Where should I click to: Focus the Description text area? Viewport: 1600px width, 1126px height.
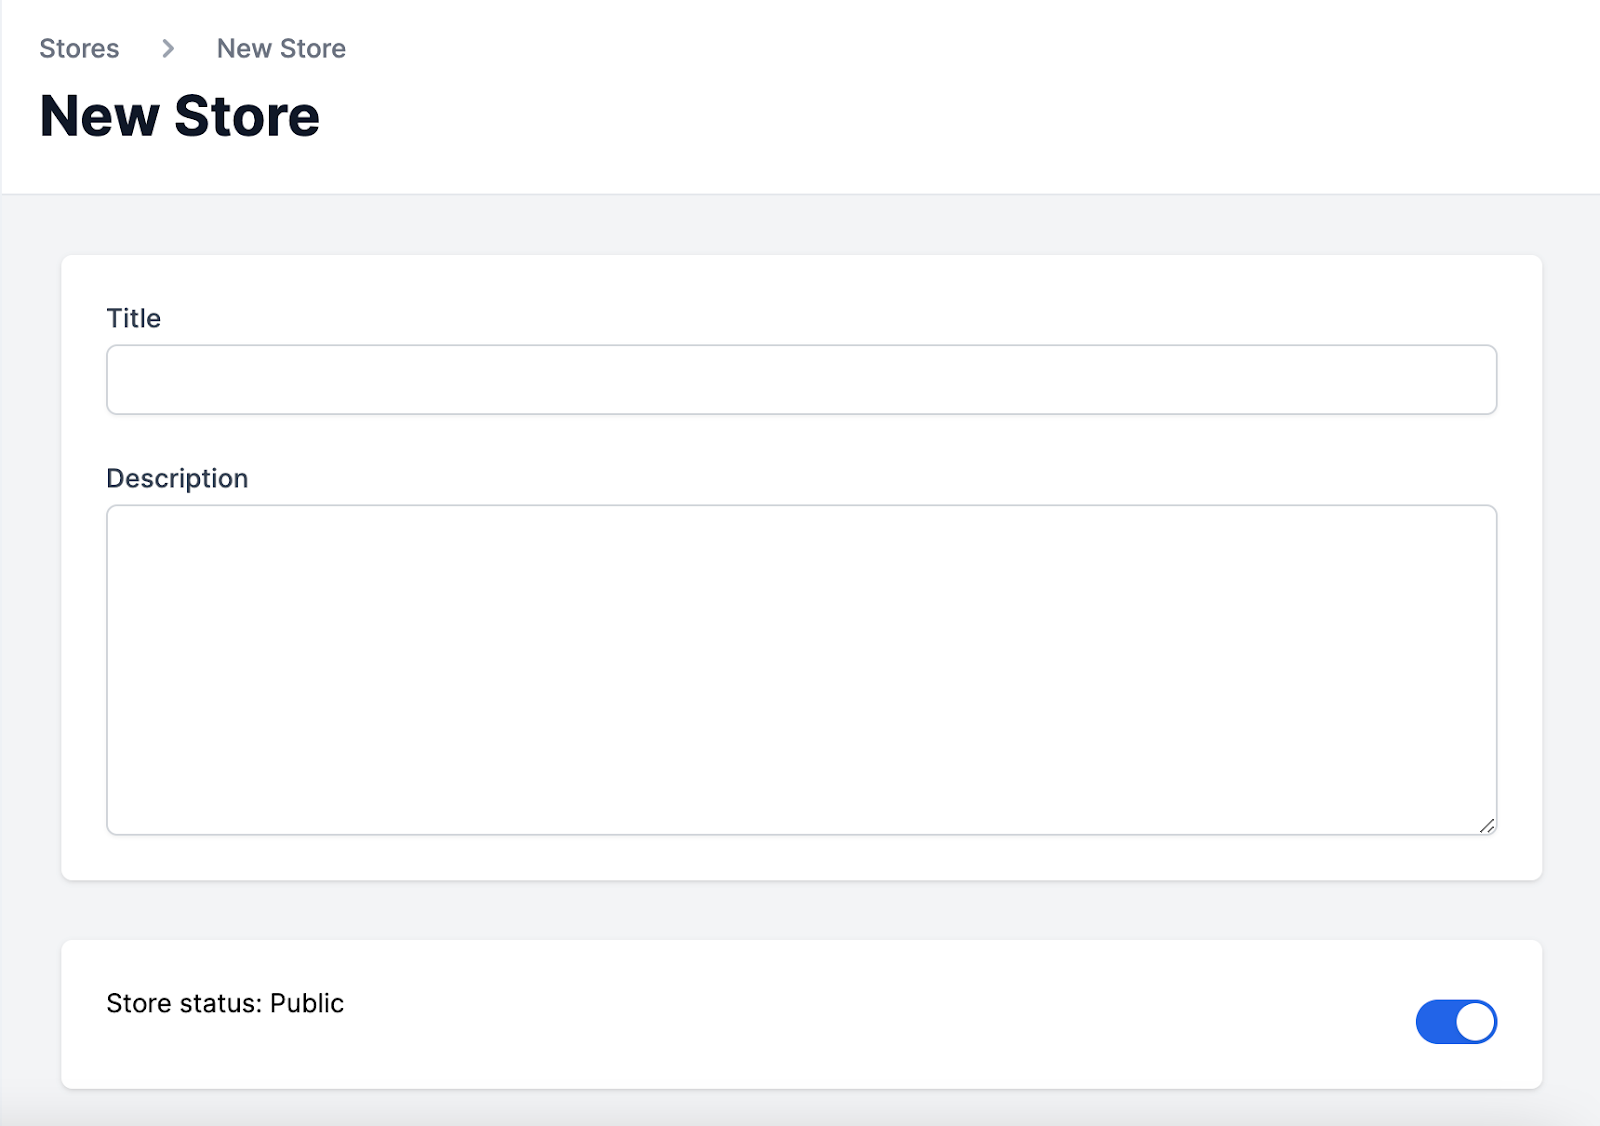[x=801, y=670]
